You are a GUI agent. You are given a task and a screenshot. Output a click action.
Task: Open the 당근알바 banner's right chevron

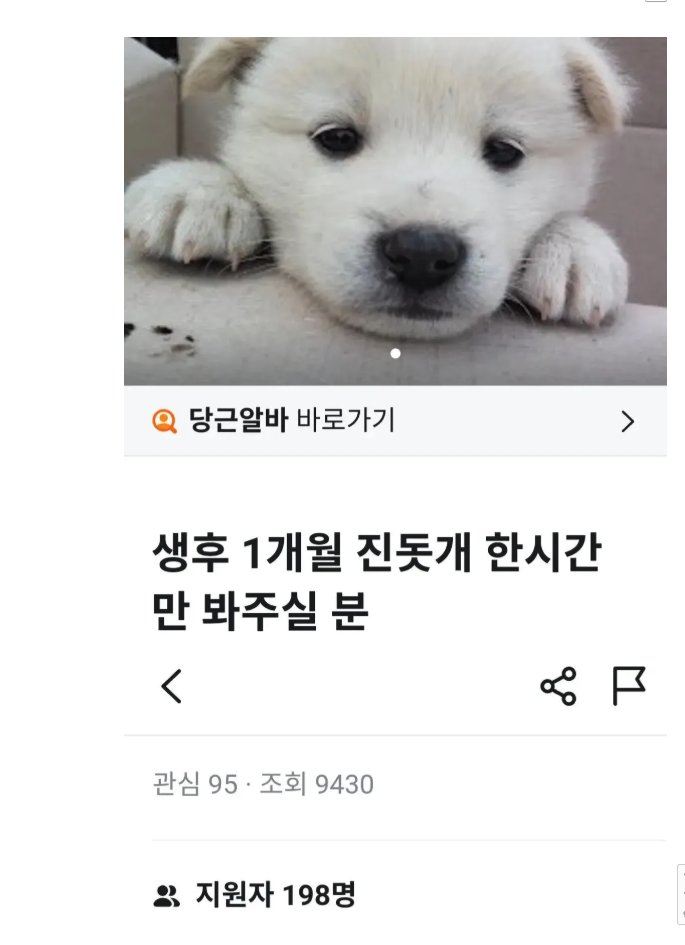point(627,421)
